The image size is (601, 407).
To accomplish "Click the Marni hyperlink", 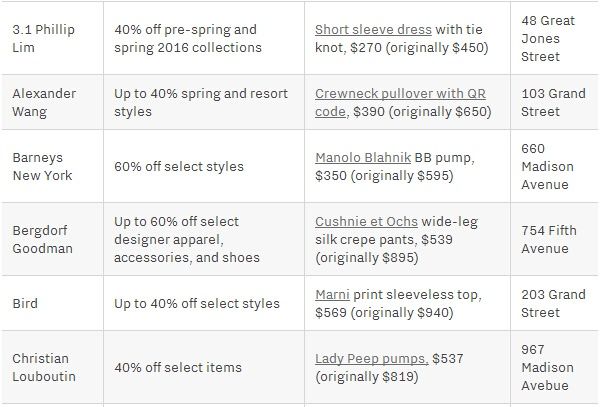I will 332,294.
